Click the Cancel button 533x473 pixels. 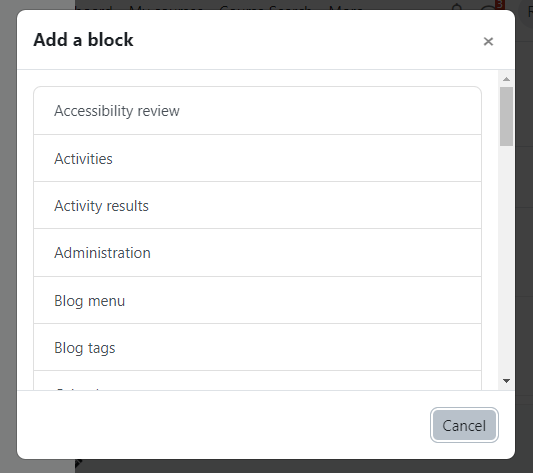click(464, 425)
